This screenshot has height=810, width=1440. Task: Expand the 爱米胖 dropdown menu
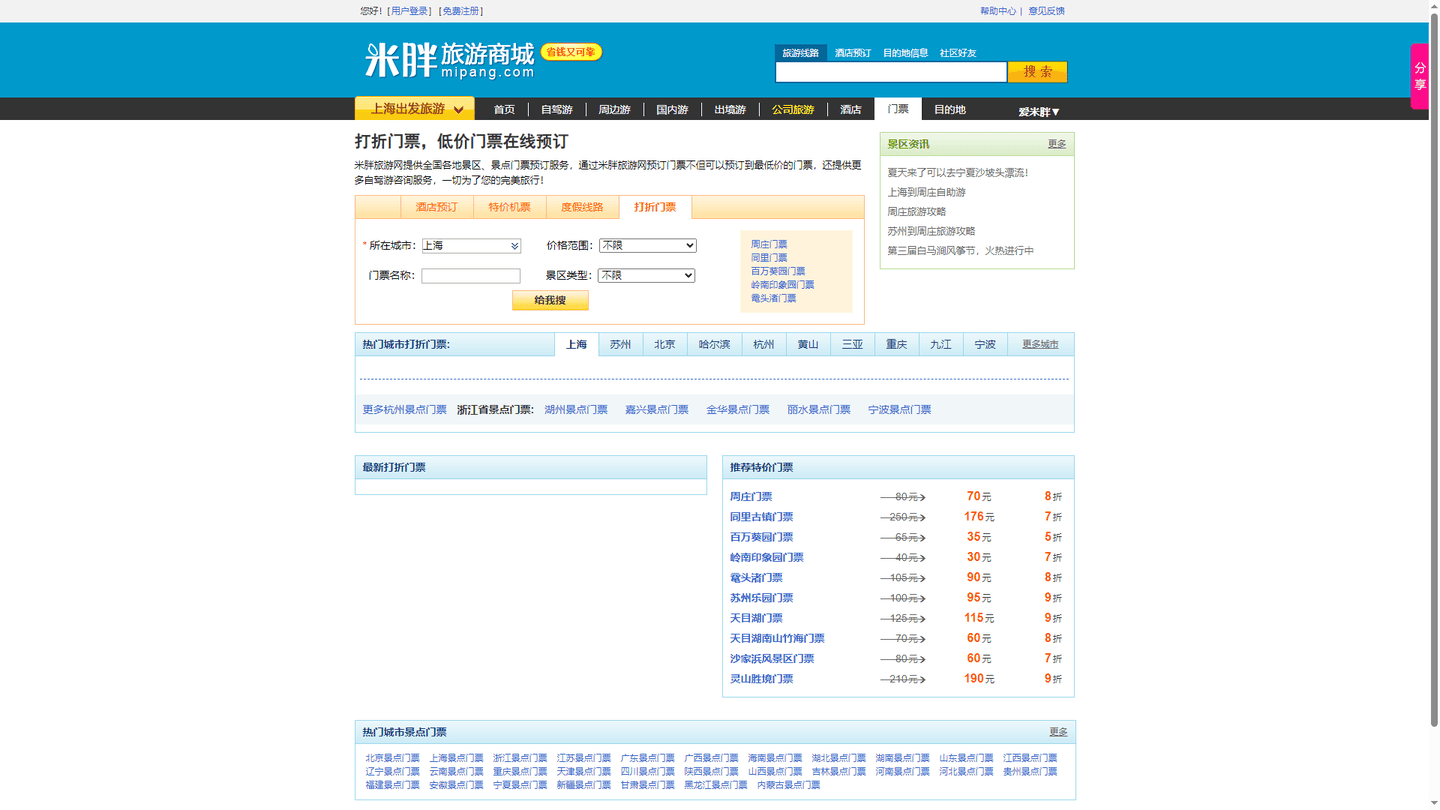coord(1039,112)
